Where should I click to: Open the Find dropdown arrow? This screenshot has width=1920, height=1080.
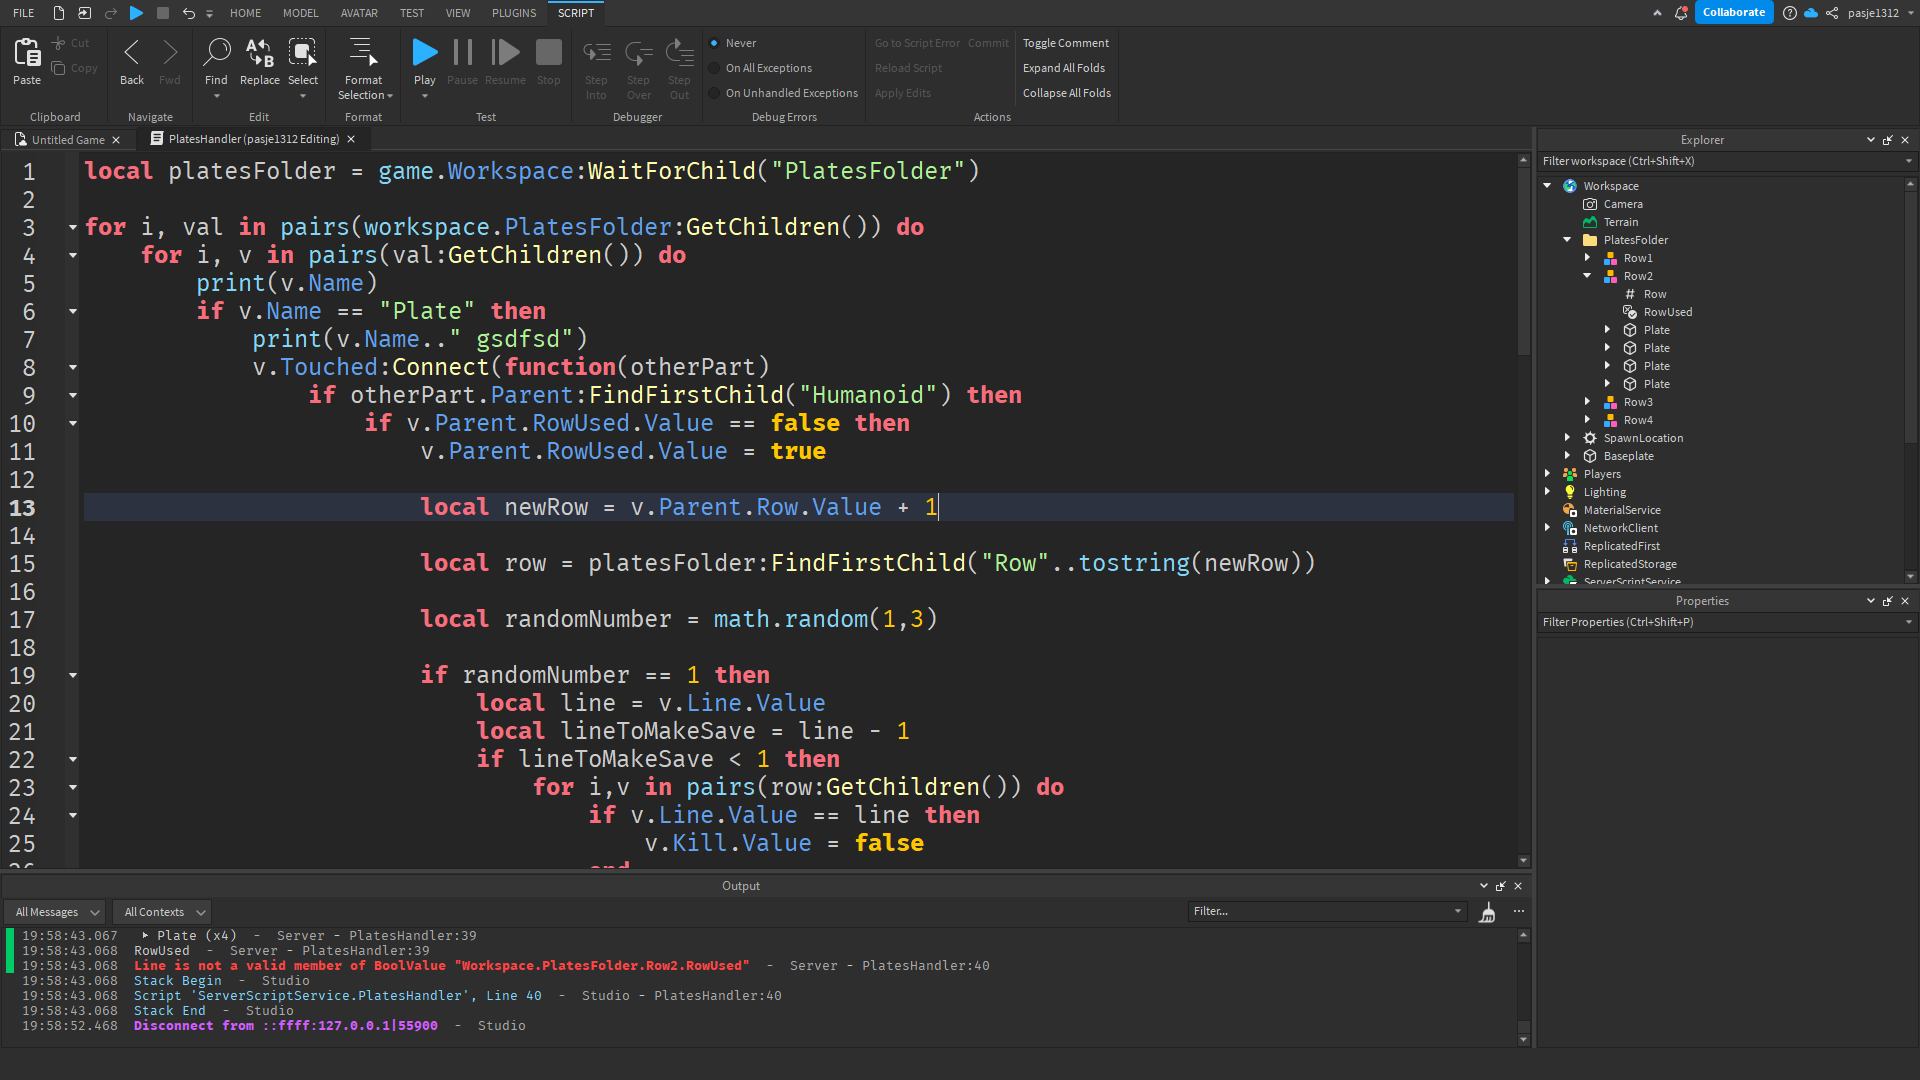point(216,96)
